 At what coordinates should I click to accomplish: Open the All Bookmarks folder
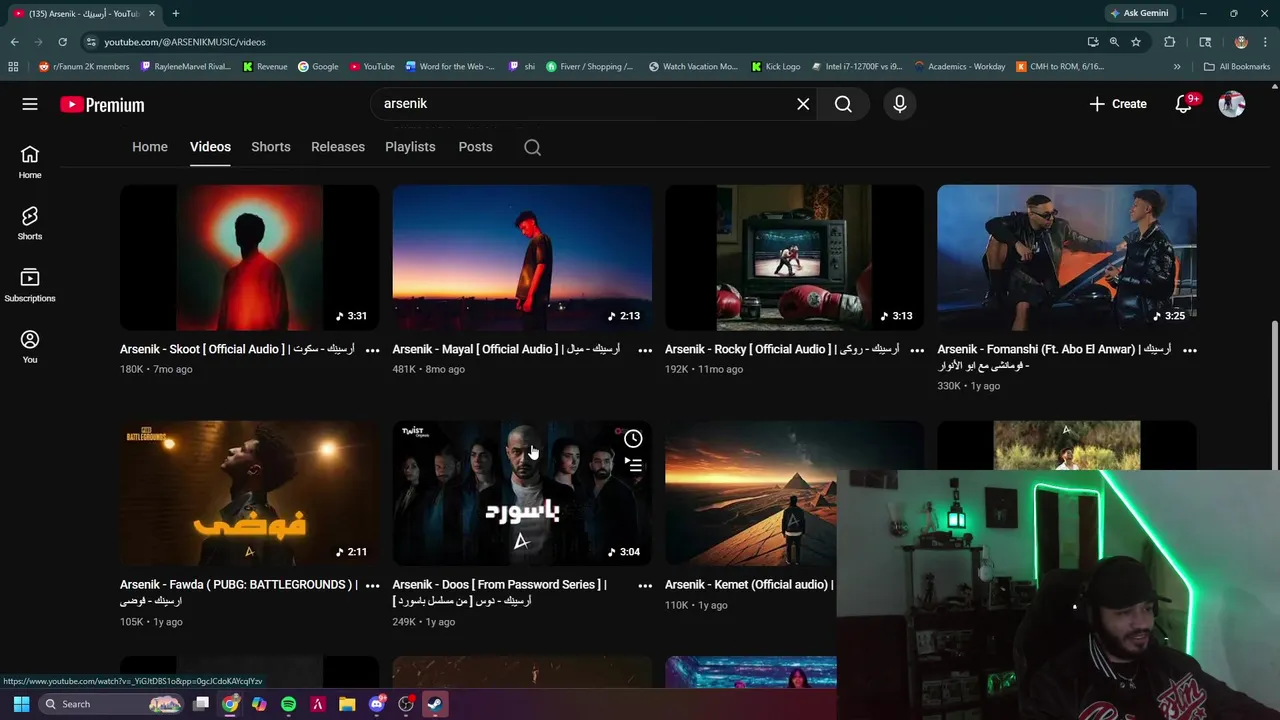click(x=1237, y=67)
